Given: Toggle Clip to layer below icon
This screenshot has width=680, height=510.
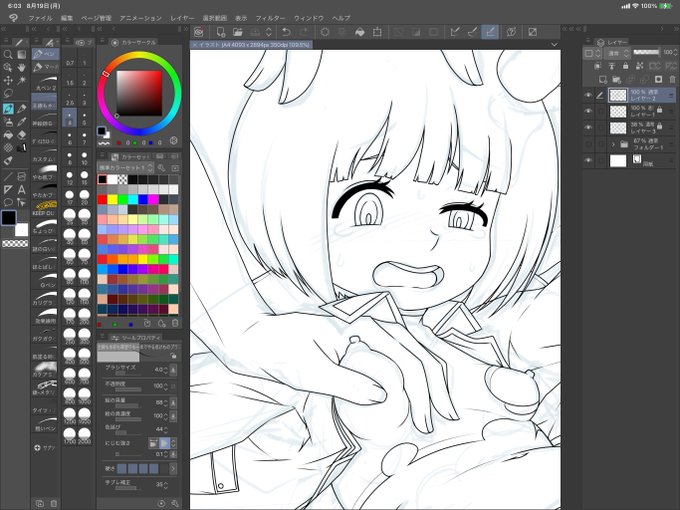Looking at the screenshot, I should (598, 65).
